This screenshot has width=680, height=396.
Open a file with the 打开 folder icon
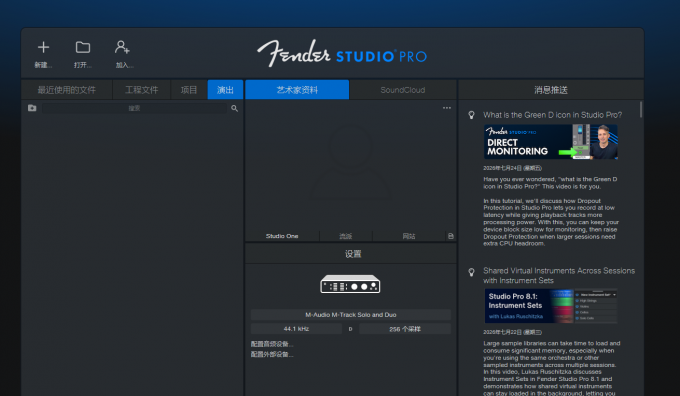pyautogui.click(x=83, y=47)
